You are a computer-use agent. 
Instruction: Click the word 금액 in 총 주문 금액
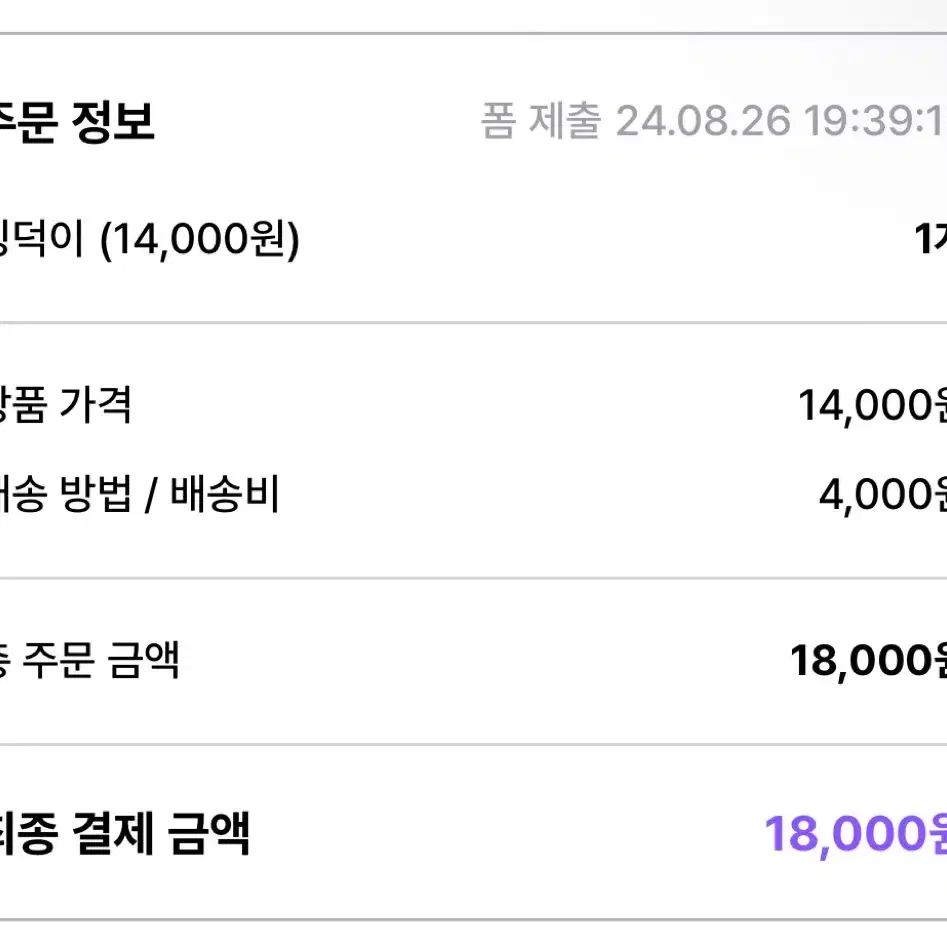click(x=143, y=660)
